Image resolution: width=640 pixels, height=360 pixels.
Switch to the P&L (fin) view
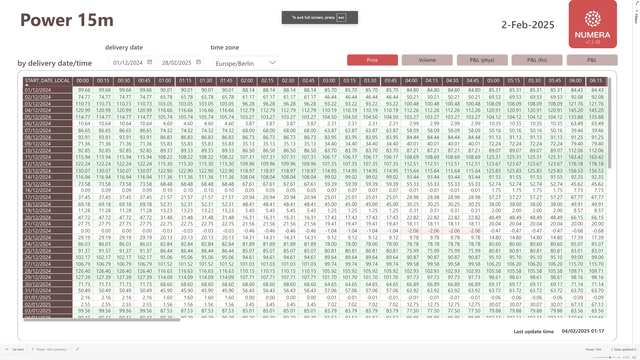point(537,60)
